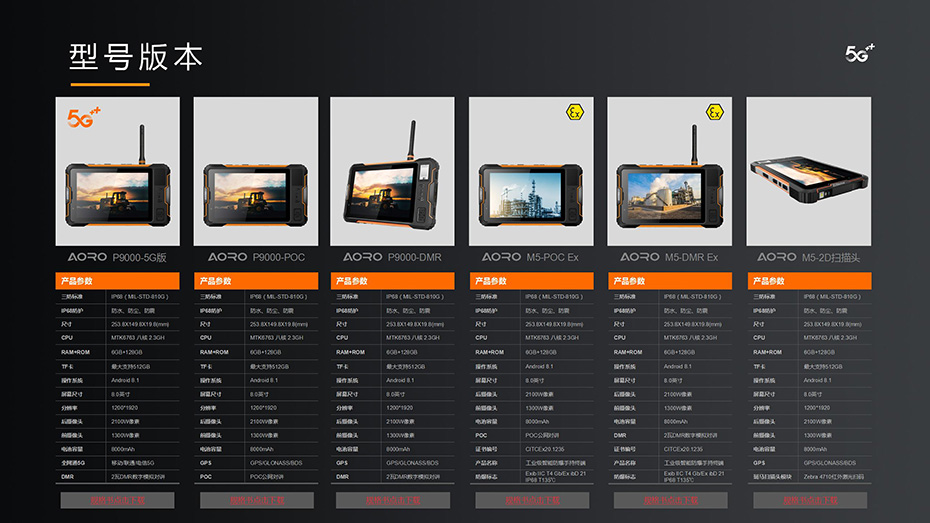The height and width of the screenshot is (523, 930).
Task: Click the 产品参数 header under P9000-POC
Action: [x=256, y=280]
